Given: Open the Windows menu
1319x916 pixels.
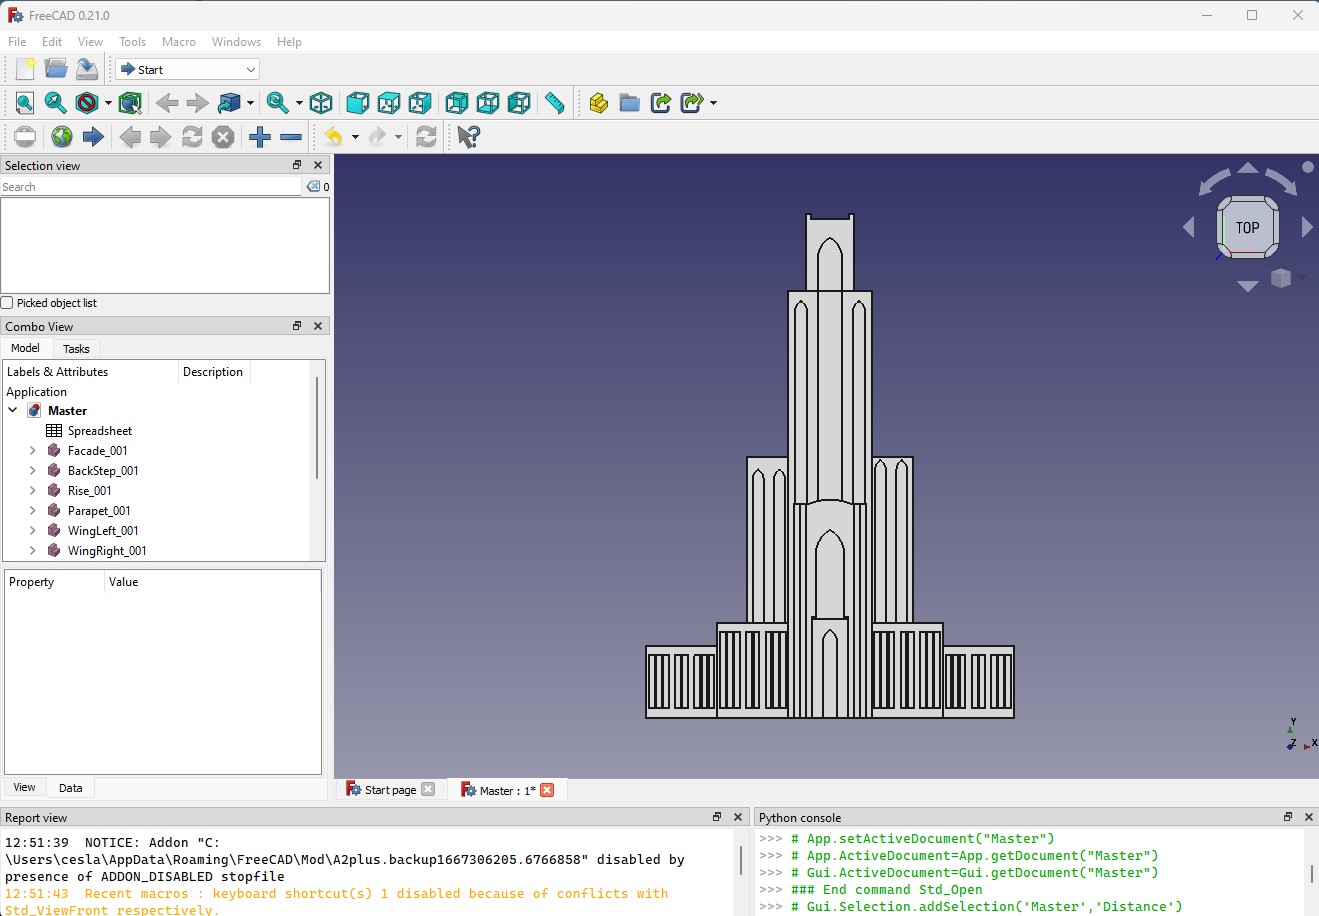Looking at the screenshot, I should point(236,42).
